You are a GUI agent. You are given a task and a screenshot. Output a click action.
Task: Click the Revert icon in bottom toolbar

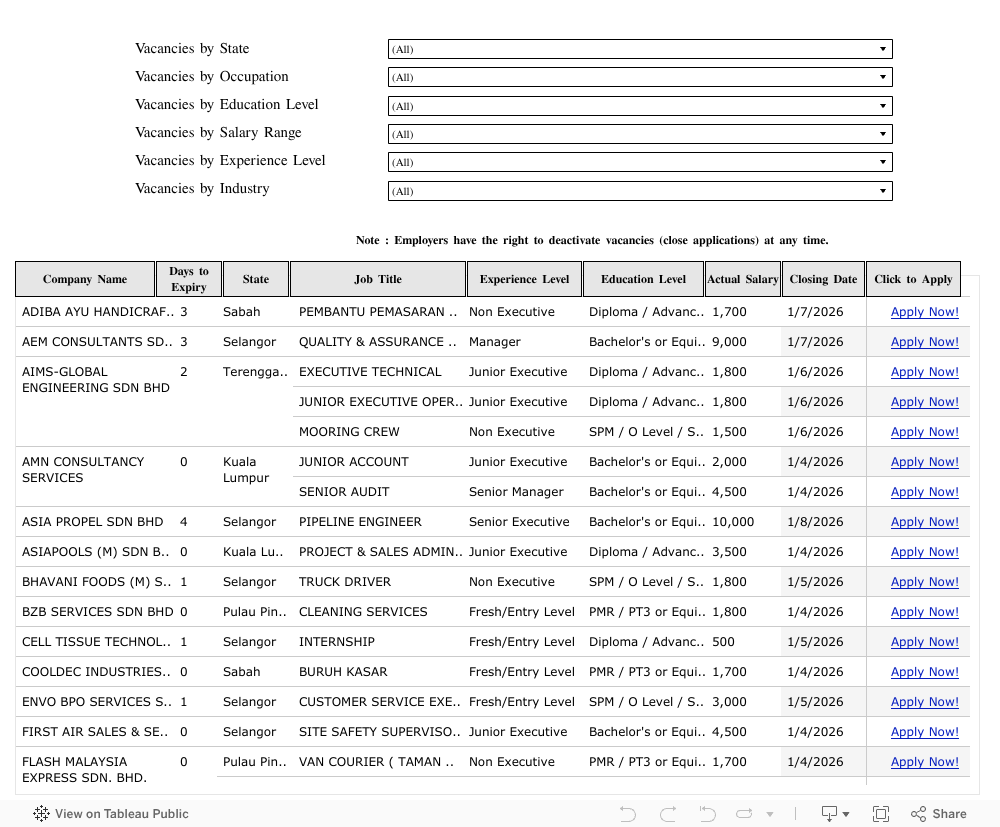[x=707, y=814]
